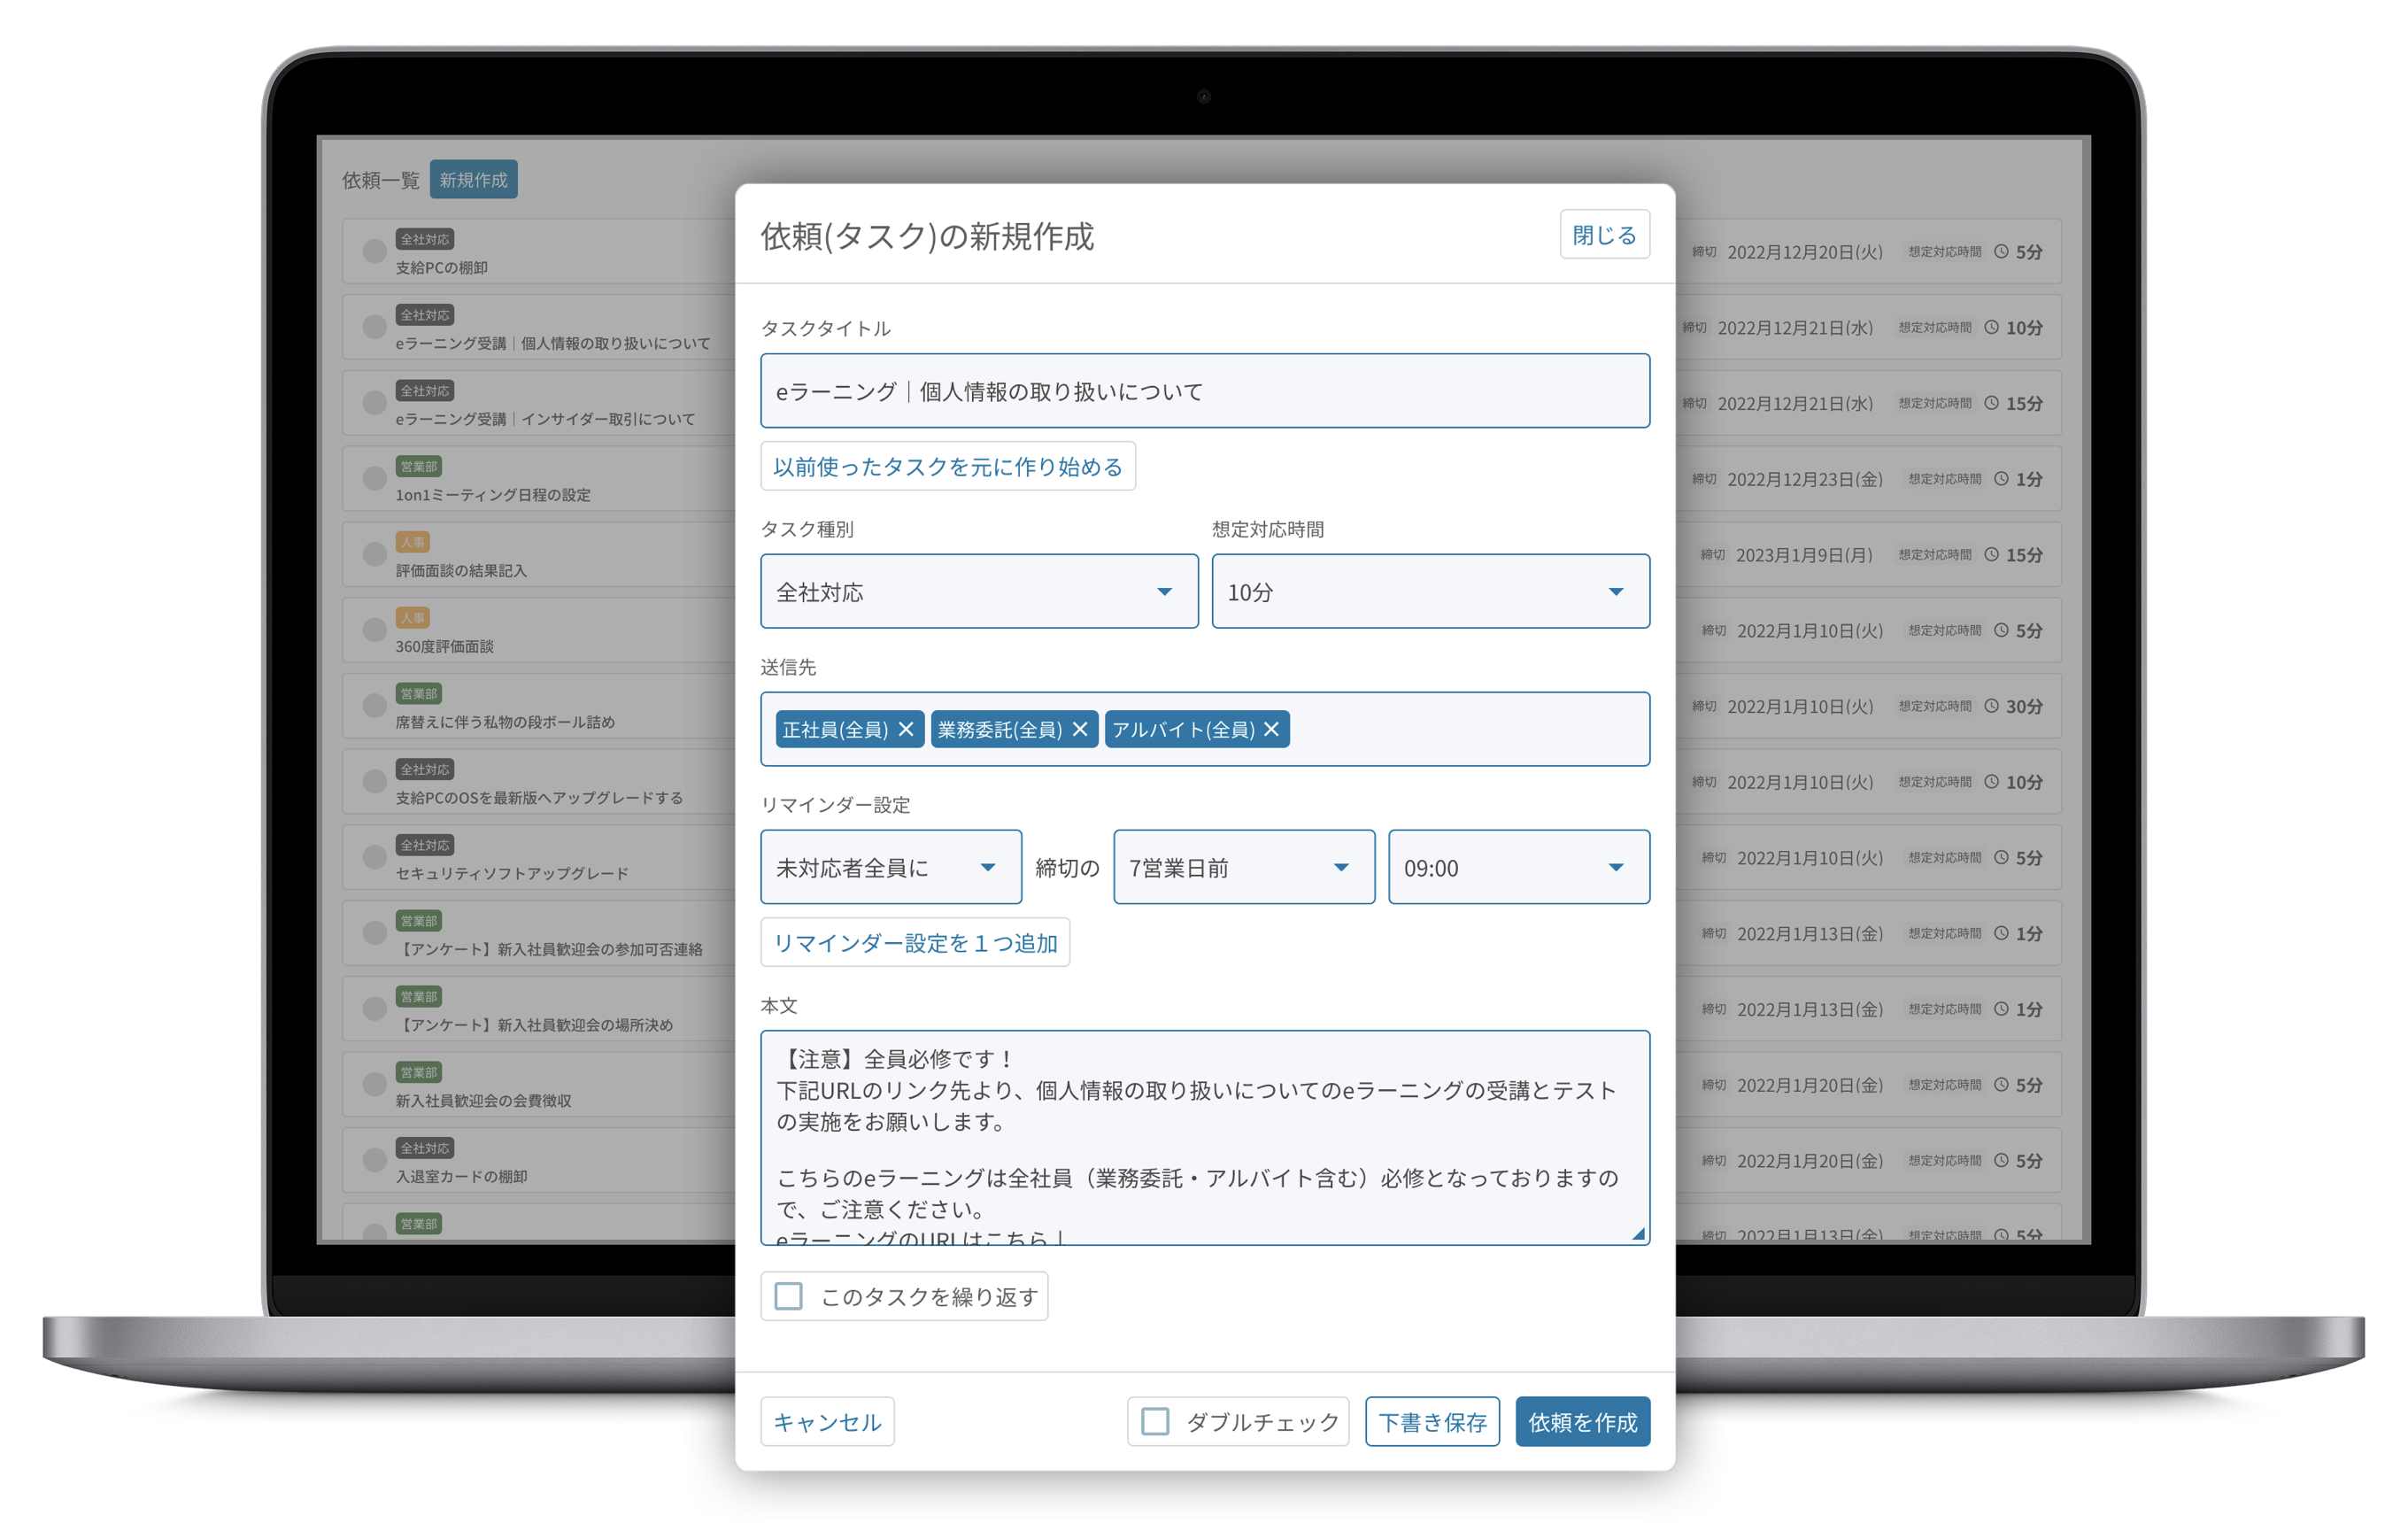Click 以前使ったタスクを元に作り始める link button

pos(947,466)
